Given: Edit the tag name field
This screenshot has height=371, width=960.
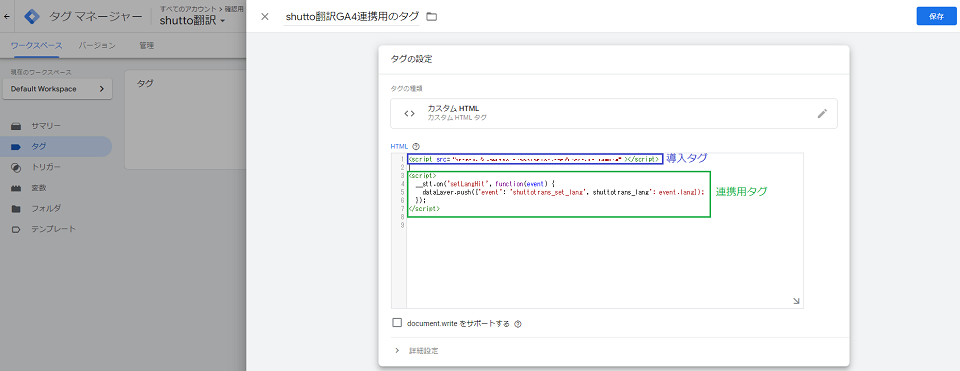Looking at the screenshot, I should coord(352,17).
